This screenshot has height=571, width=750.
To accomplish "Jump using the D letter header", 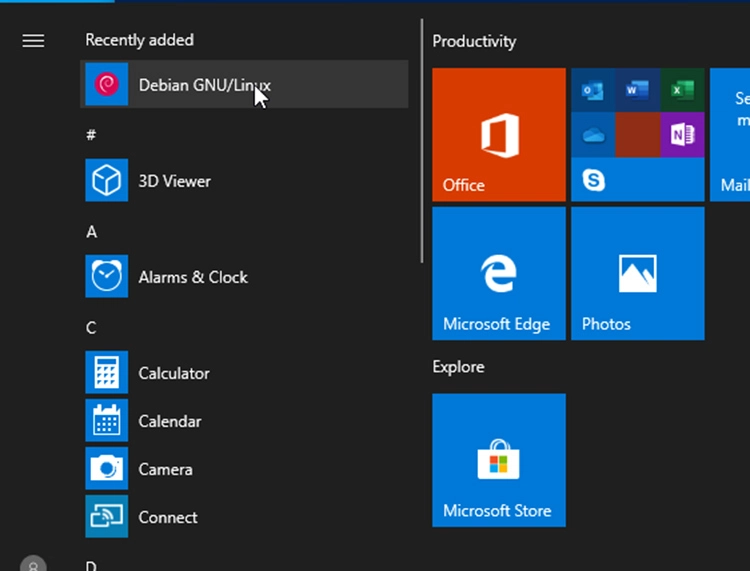I will [91, 566].
